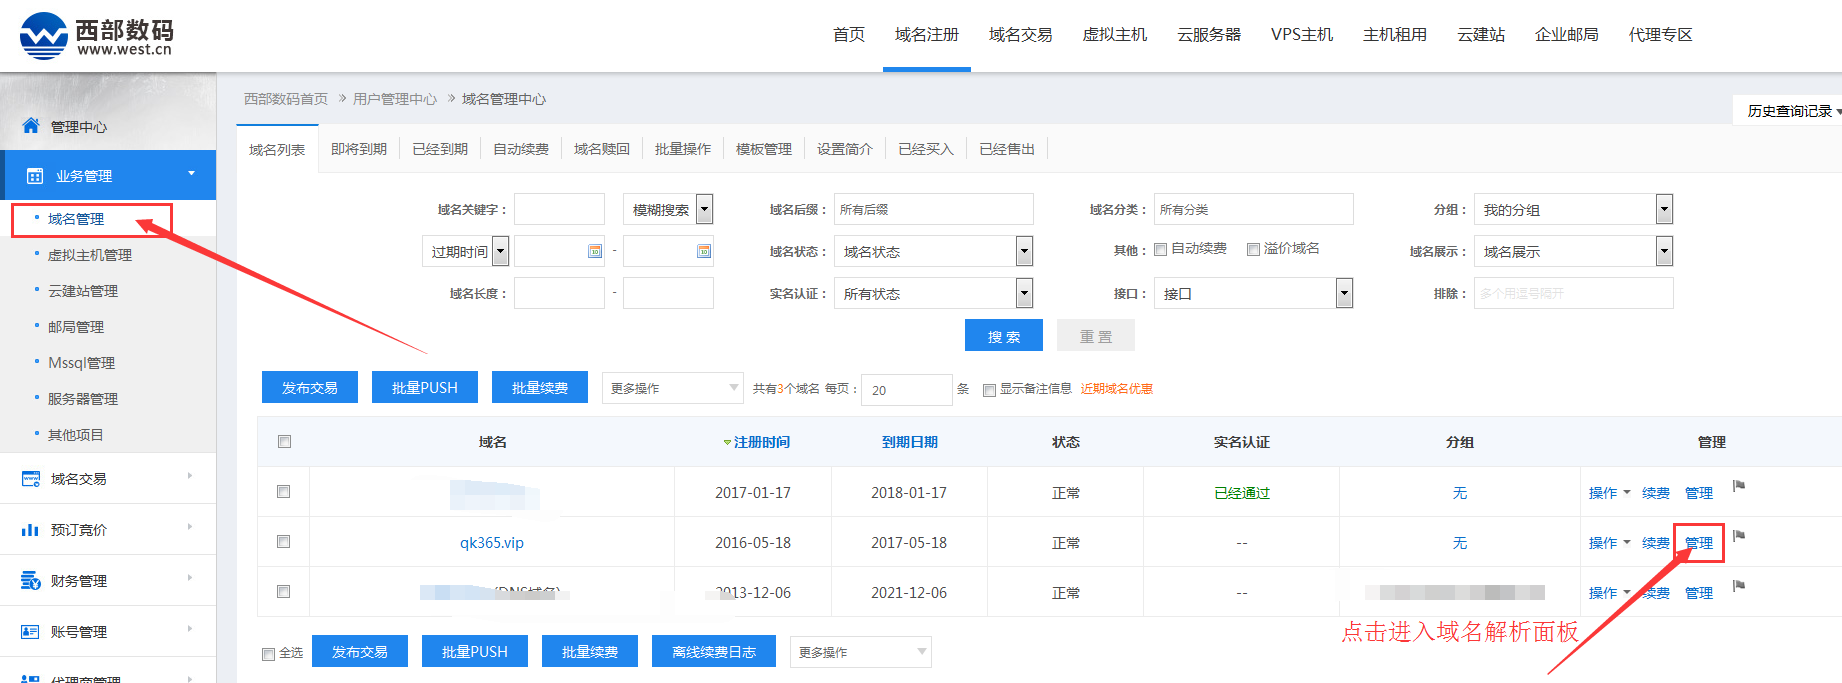Click the 账号管理 sidebar icon

(31, 632)
